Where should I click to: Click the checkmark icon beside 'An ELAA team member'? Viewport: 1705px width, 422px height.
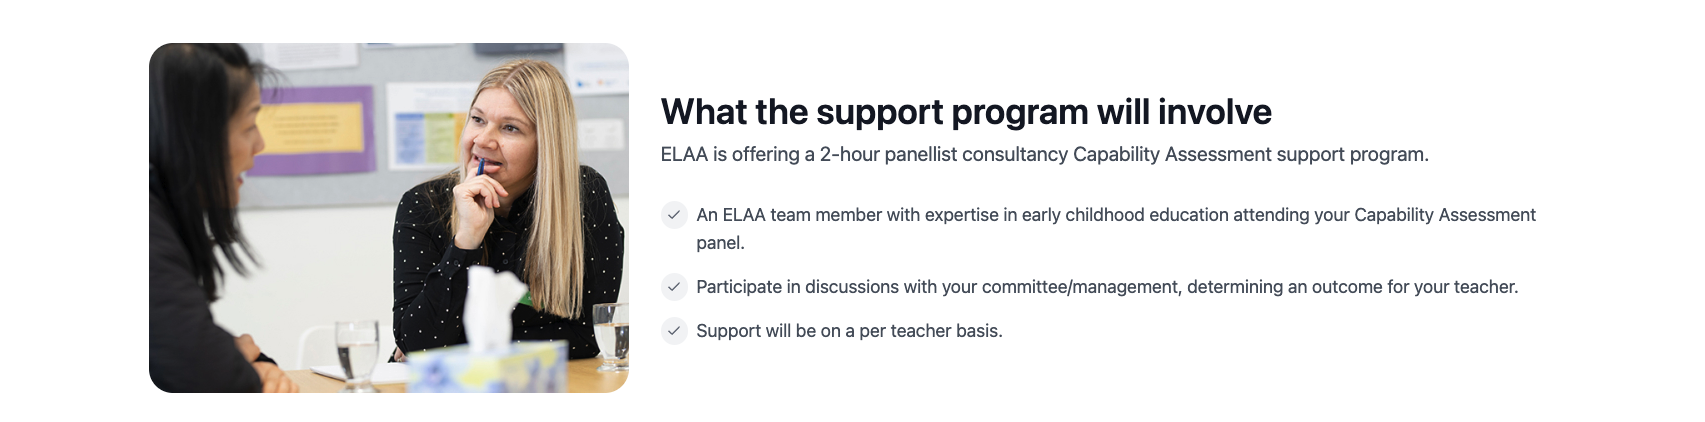point(674,215)
